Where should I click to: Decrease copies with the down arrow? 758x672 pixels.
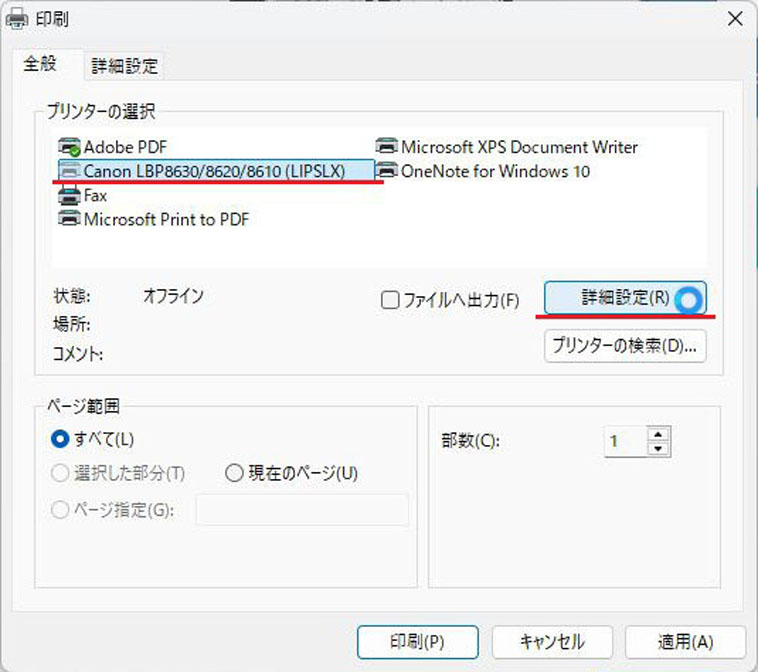(657, 448)
